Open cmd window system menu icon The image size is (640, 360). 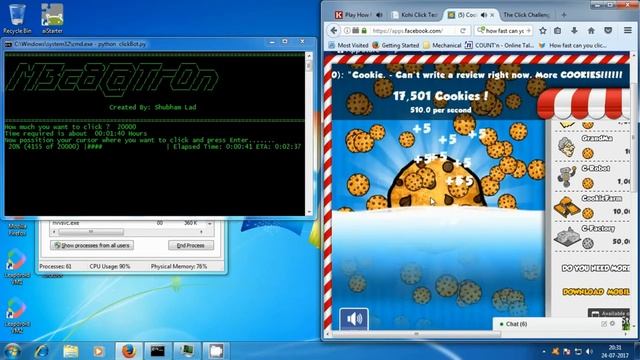coord(8,44)
